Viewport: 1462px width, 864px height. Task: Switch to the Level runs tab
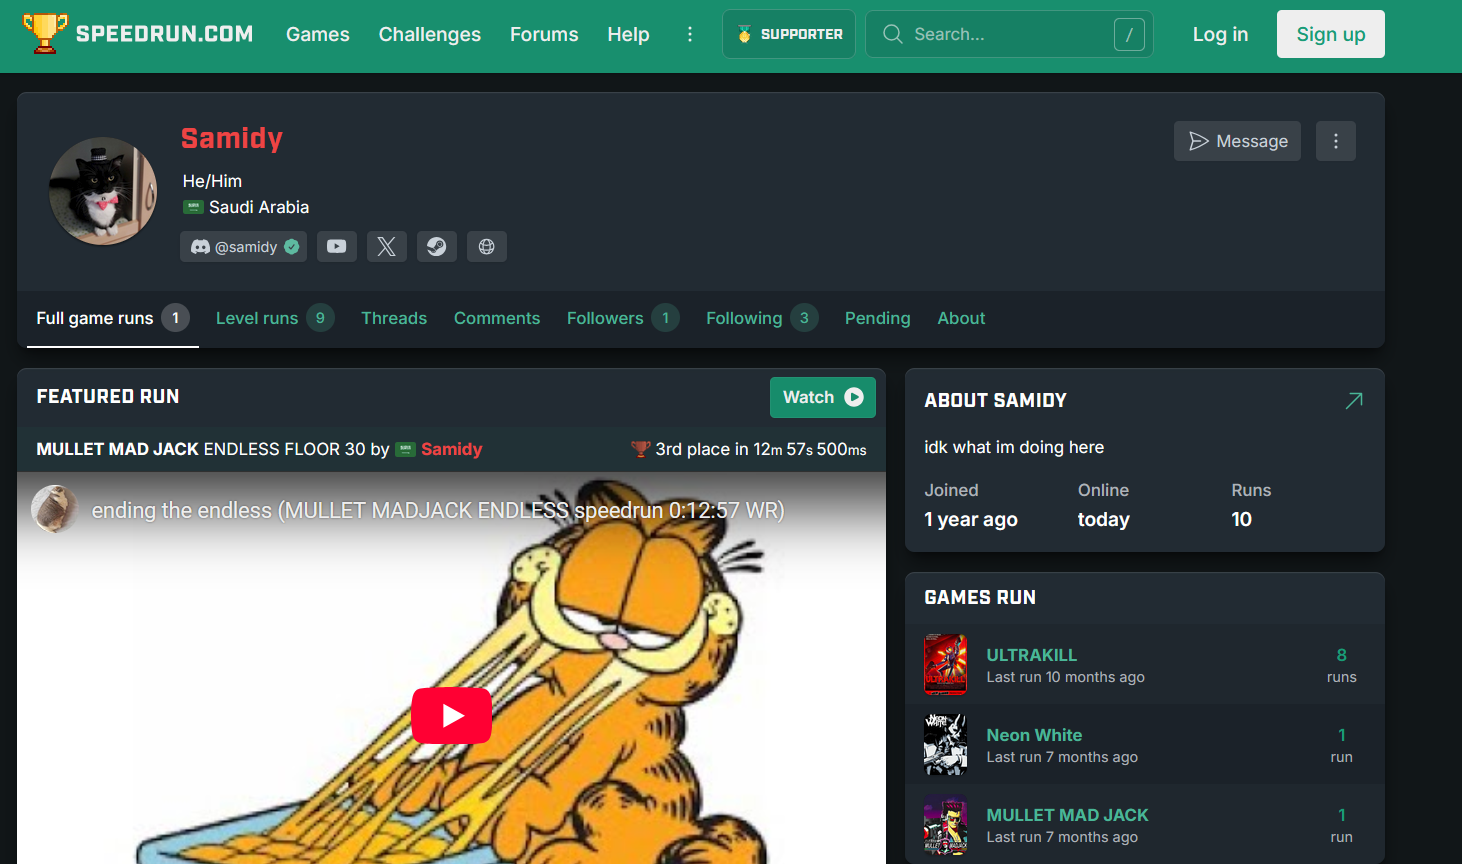pos(257,318)
